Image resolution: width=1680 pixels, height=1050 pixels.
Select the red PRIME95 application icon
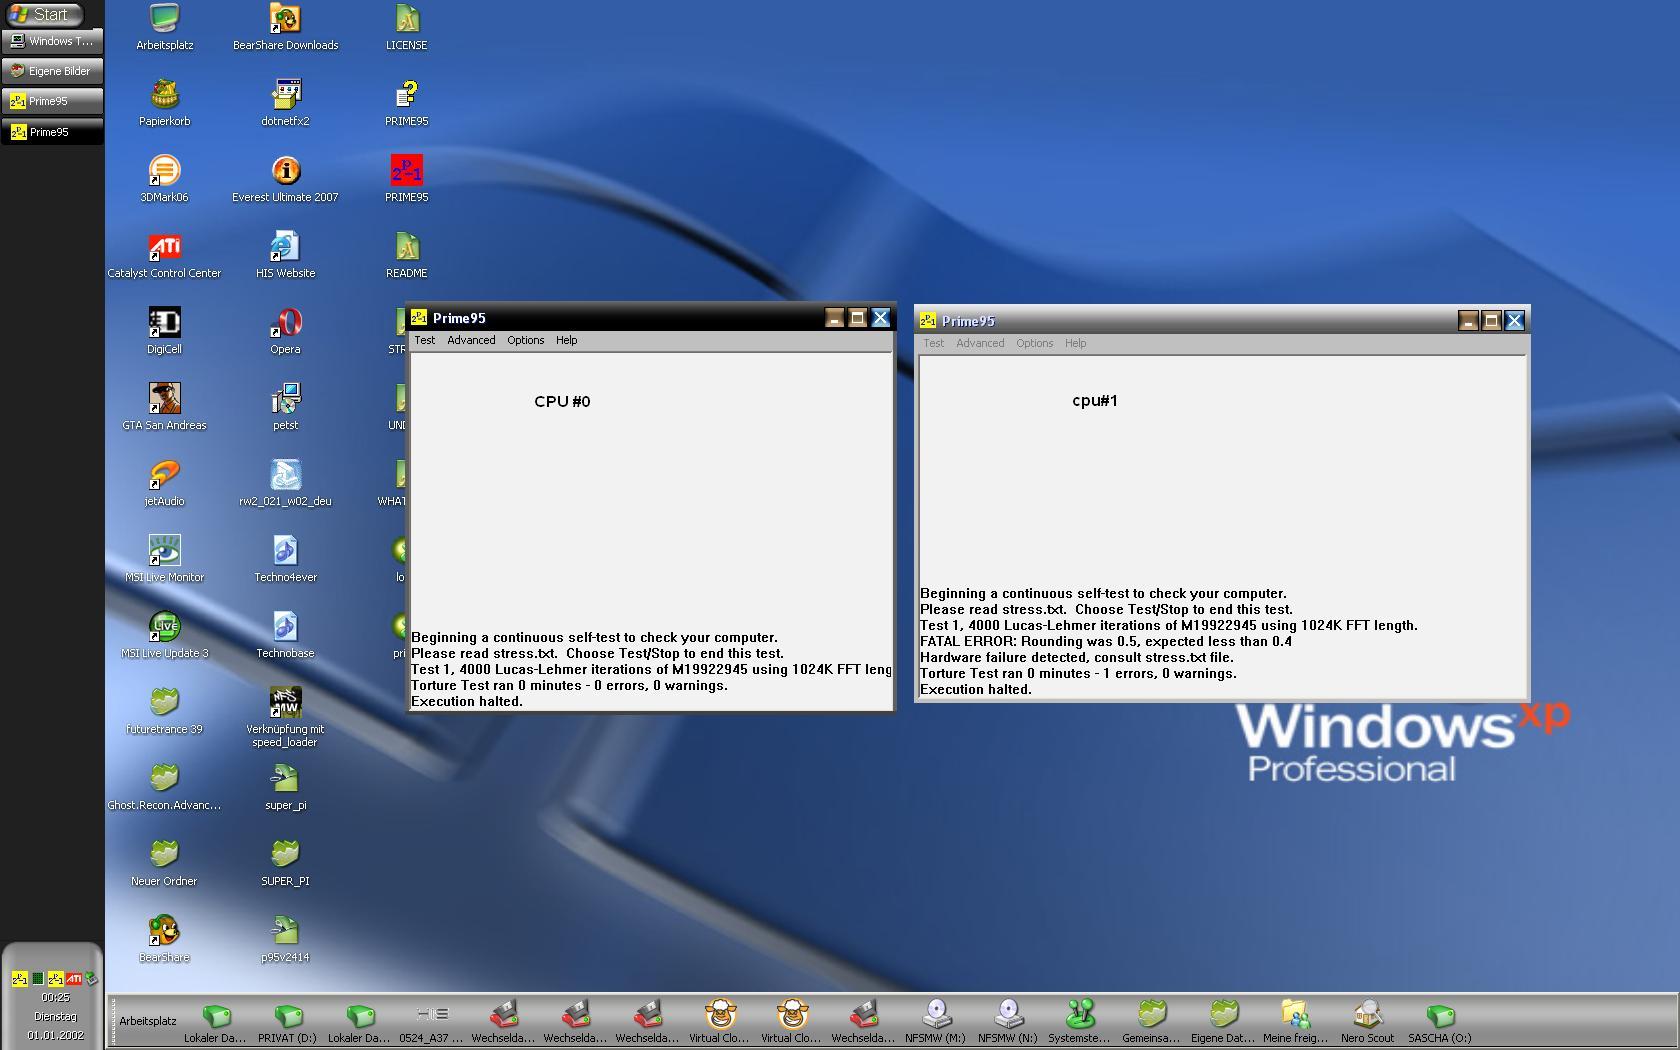click(406, 179)
